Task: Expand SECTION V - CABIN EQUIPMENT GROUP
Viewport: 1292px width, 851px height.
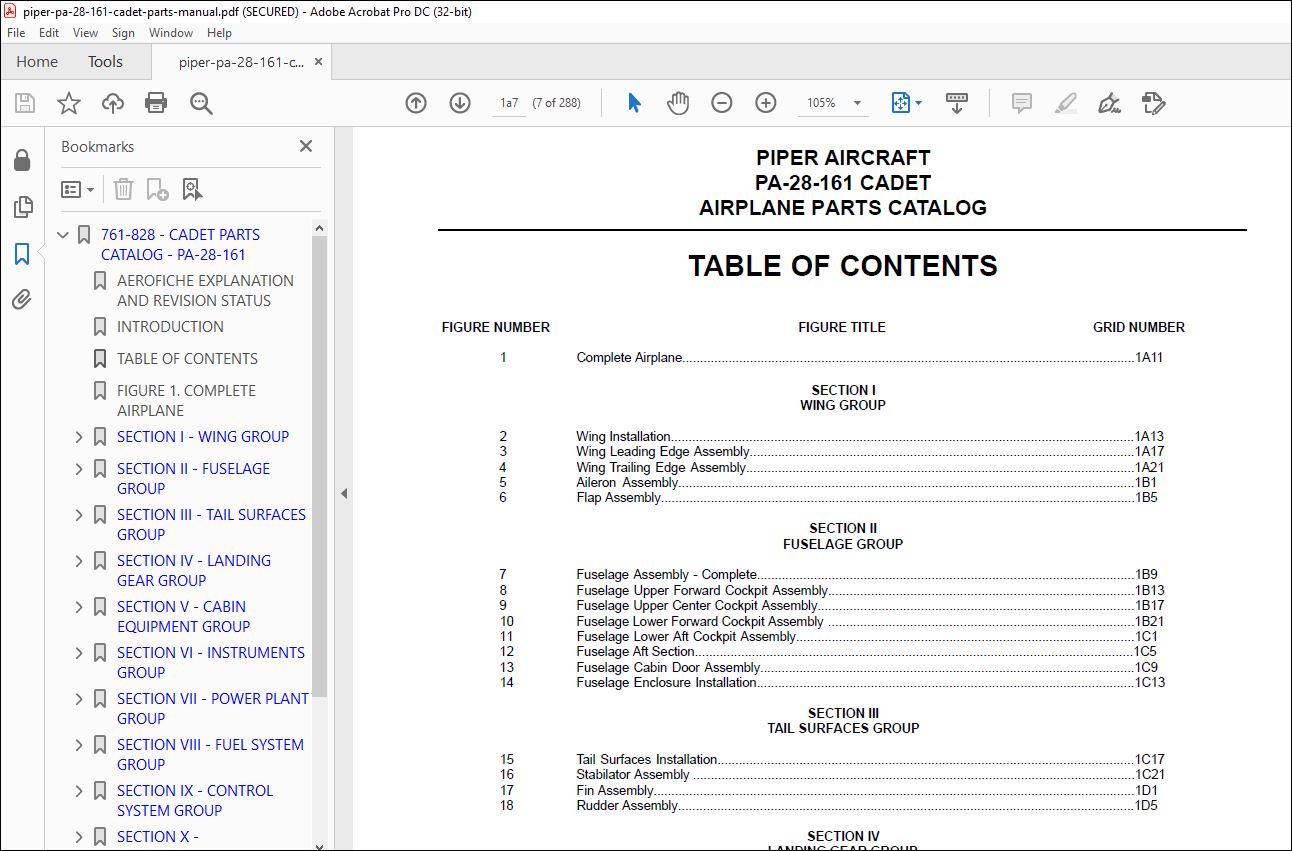Action: 79,607
